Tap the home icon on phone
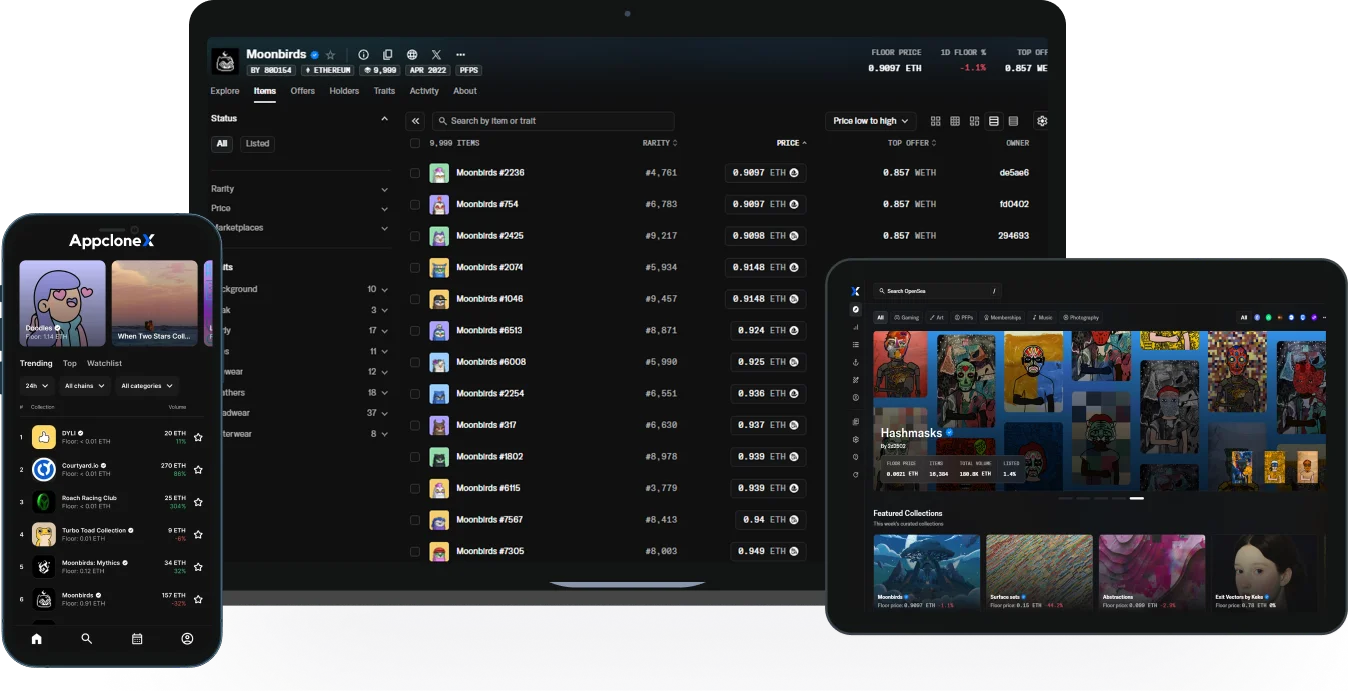 click(37, 638)
